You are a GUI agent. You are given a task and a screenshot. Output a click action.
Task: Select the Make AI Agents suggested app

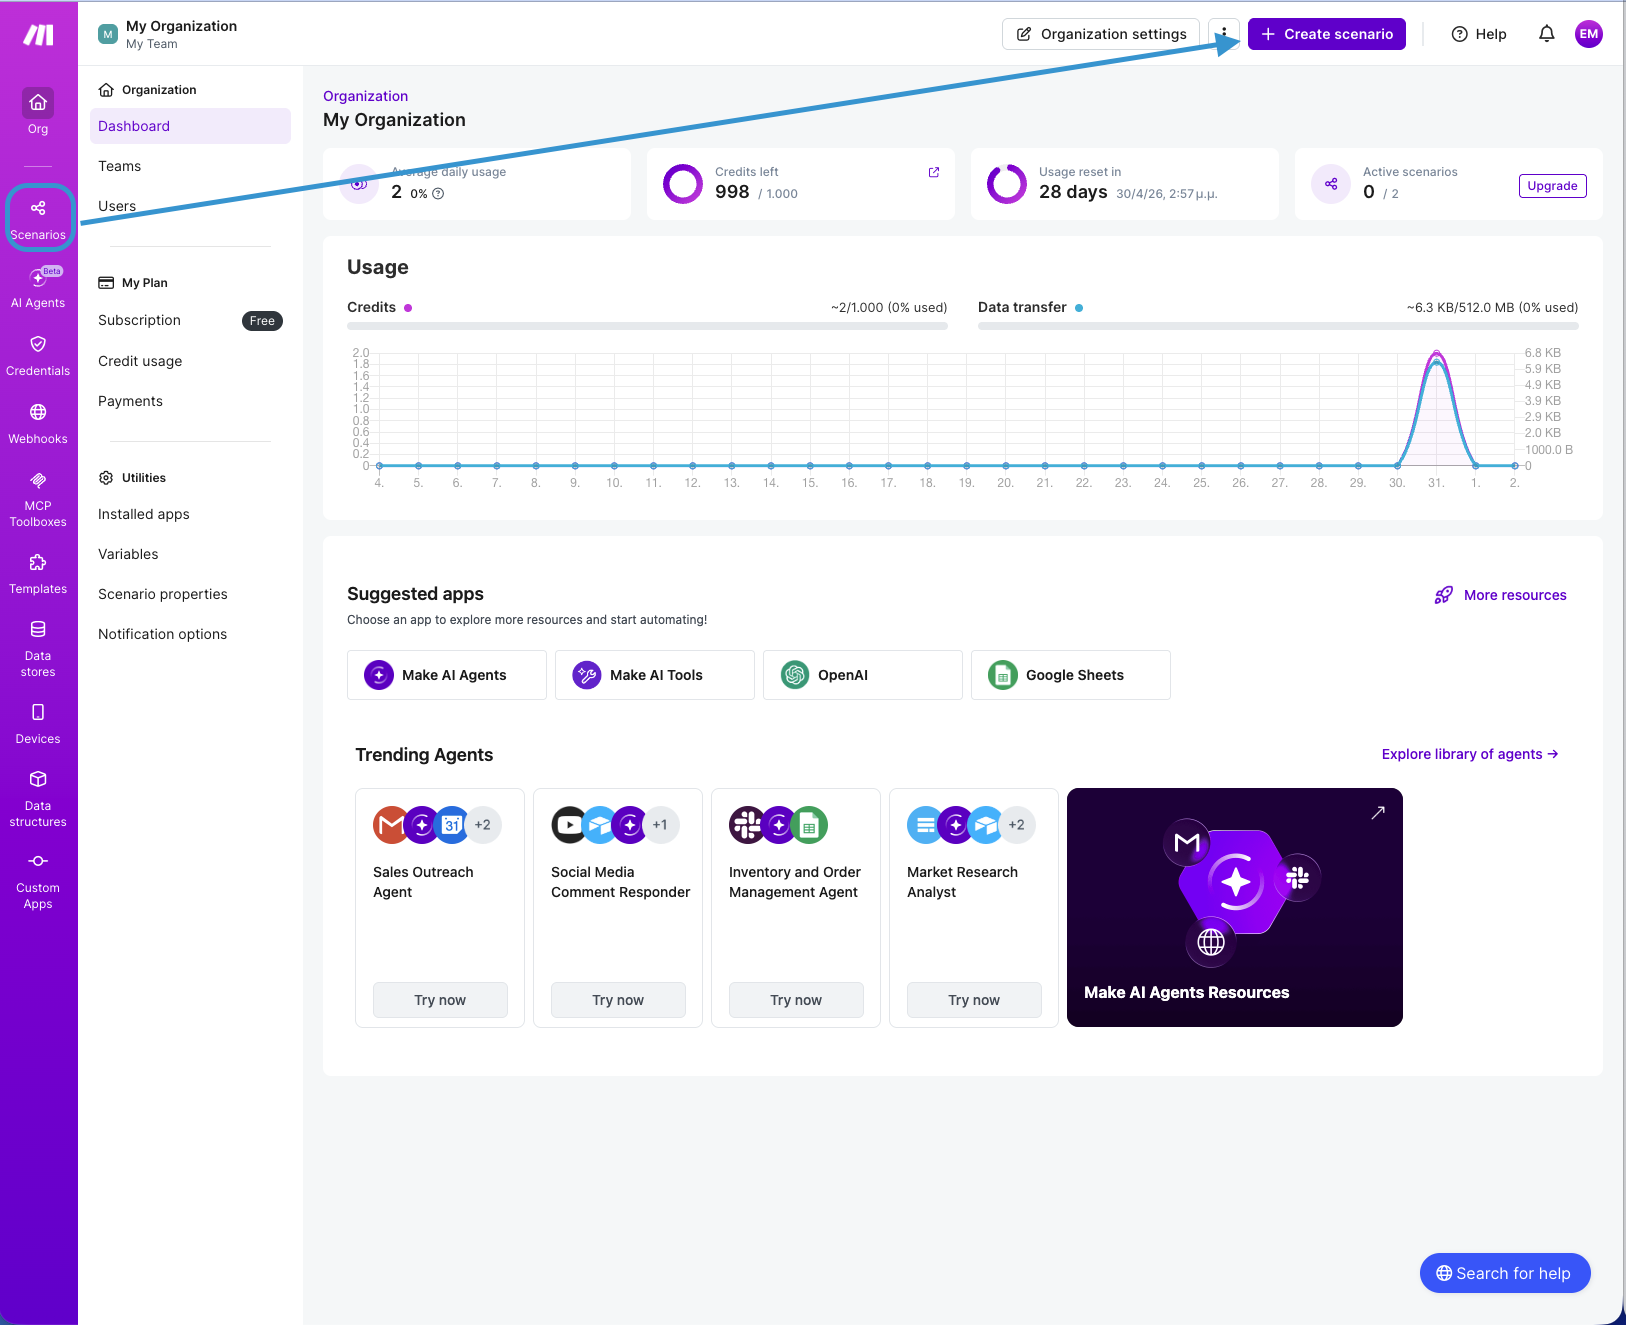point(447,675)
